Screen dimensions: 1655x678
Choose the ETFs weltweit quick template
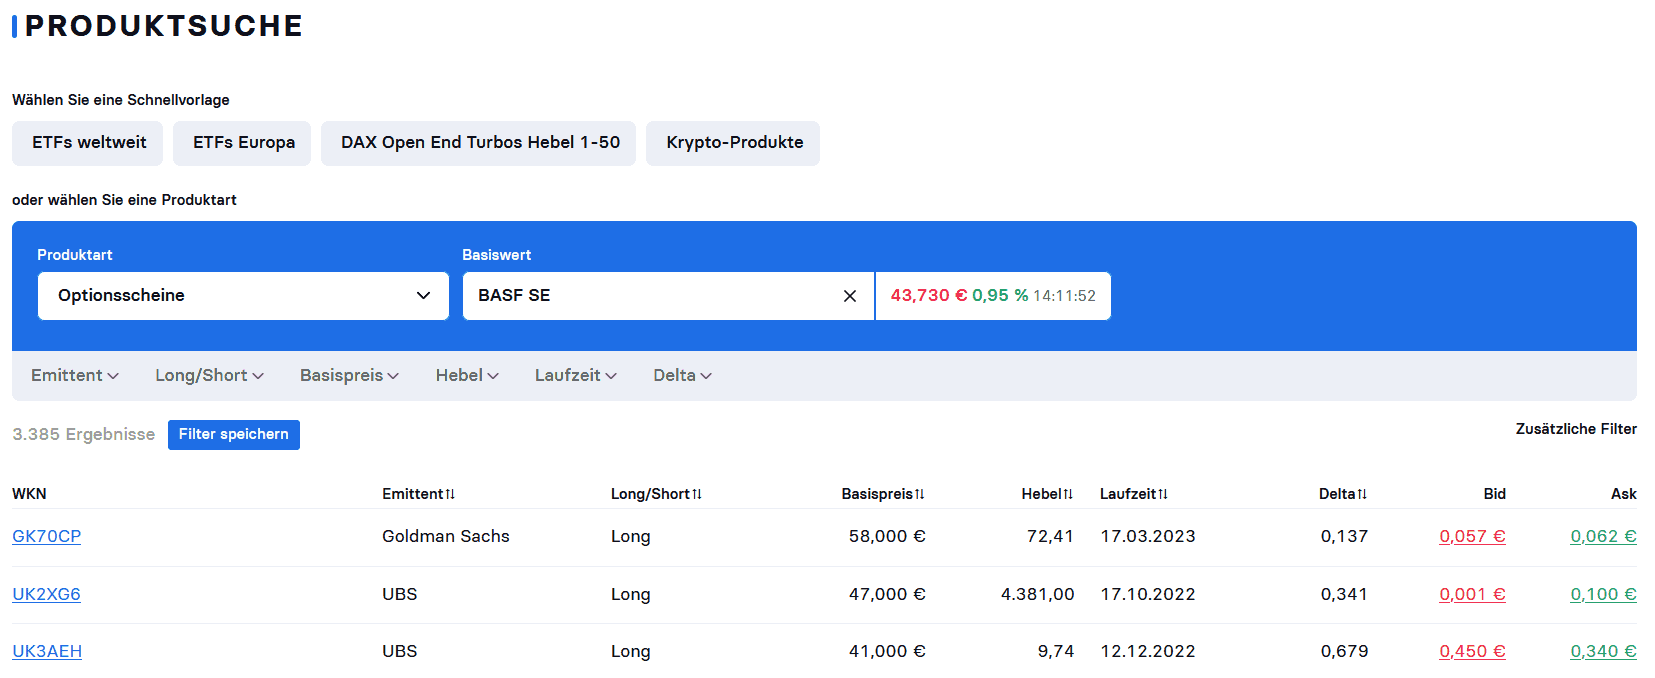89,143
